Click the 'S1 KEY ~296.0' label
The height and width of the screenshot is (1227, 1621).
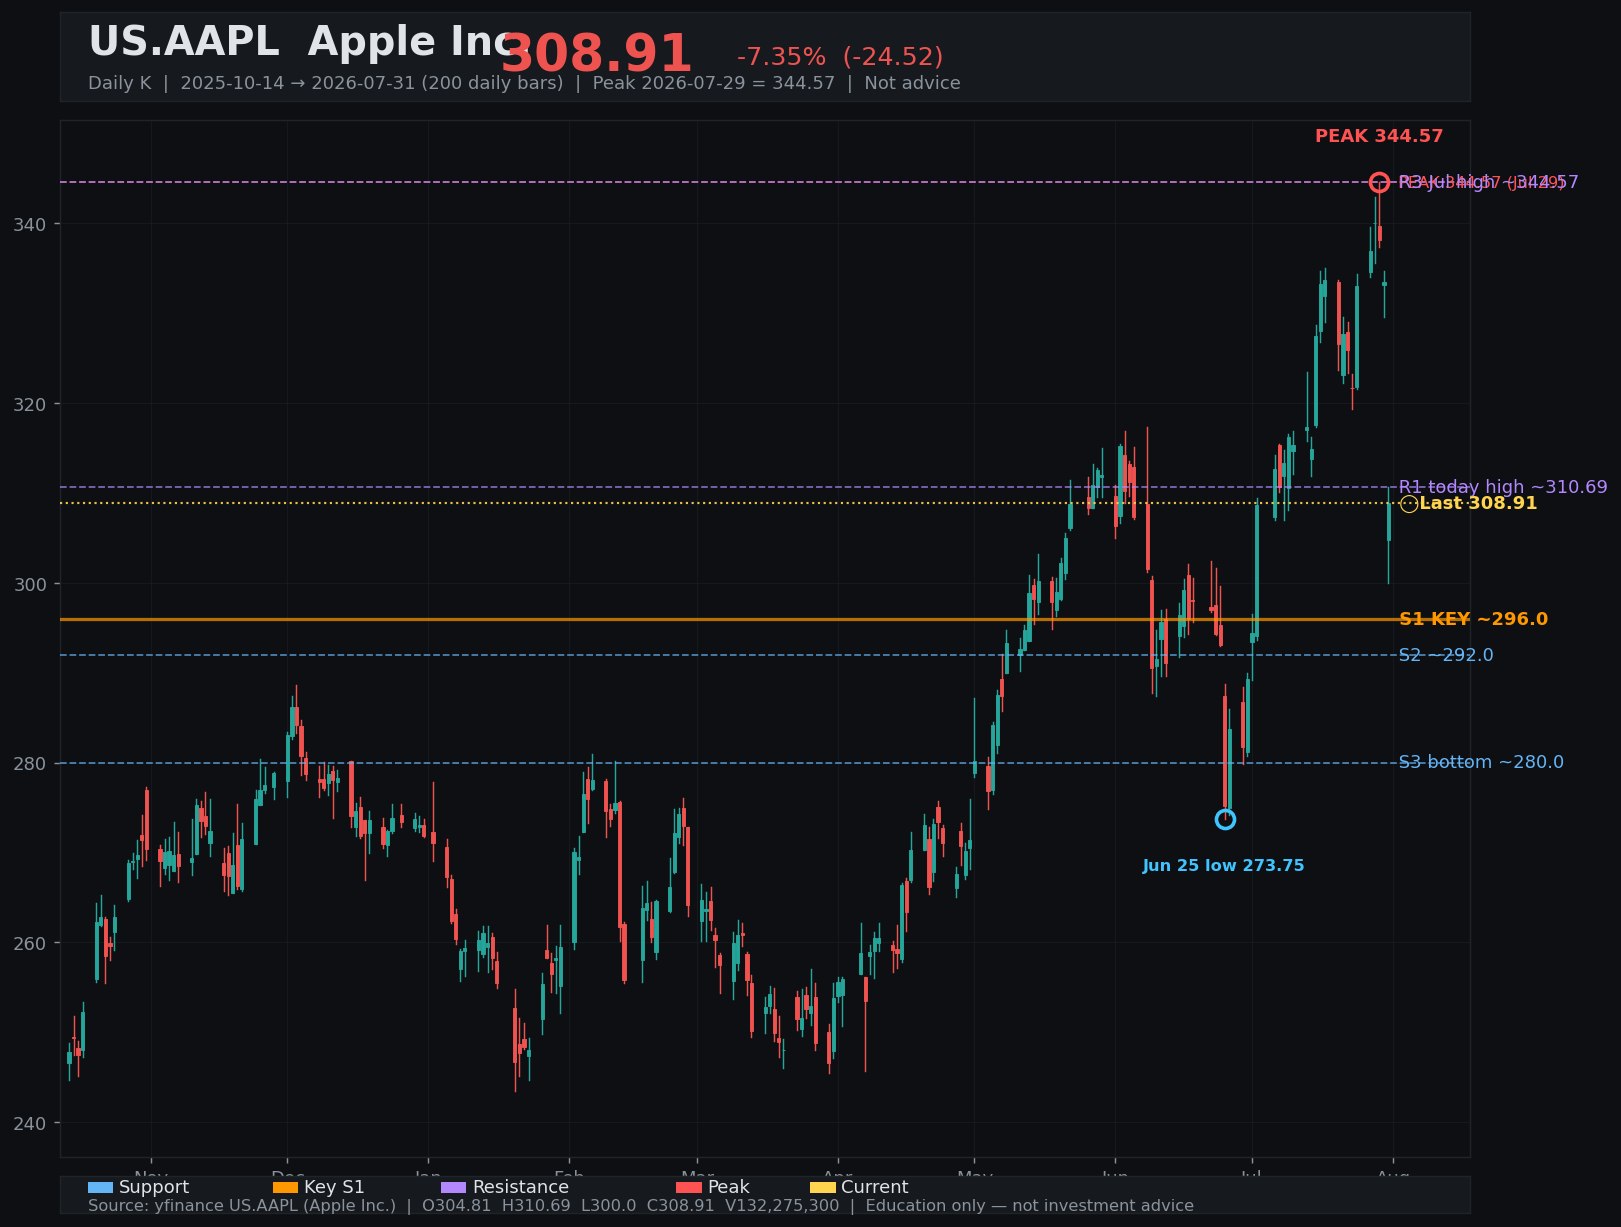point(1473,619)
